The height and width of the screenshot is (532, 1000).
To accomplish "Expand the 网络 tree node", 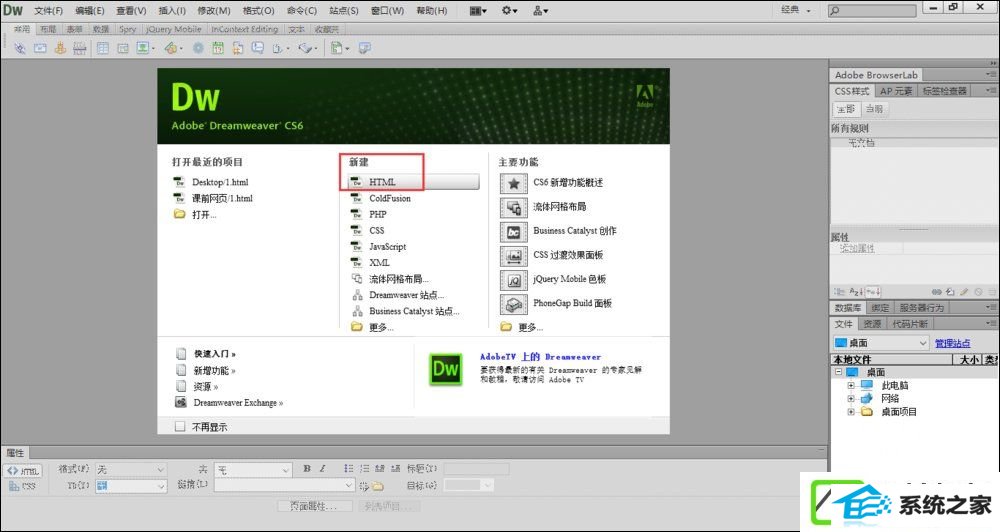I will click(851, 399).
